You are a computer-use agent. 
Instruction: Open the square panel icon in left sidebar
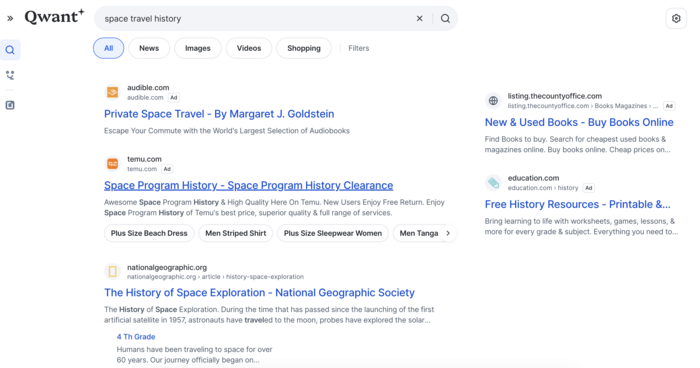[10, 105]
